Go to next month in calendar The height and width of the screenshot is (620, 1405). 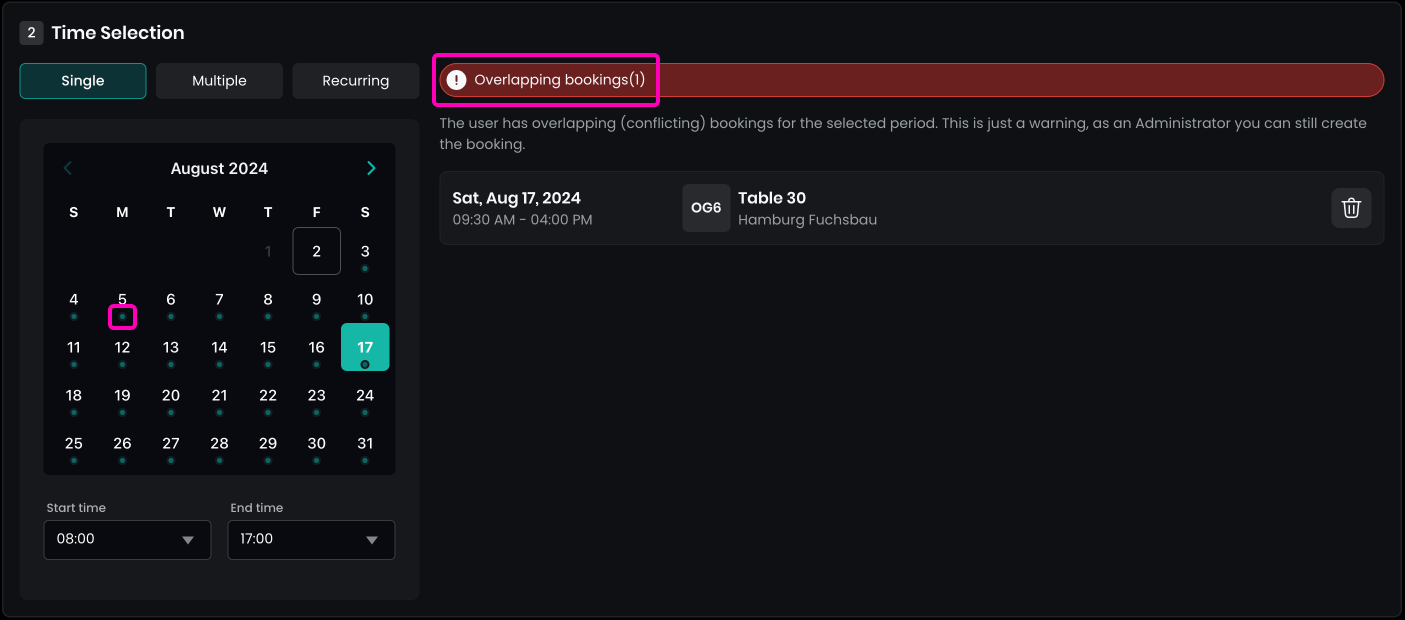click(x=371, y=168)
